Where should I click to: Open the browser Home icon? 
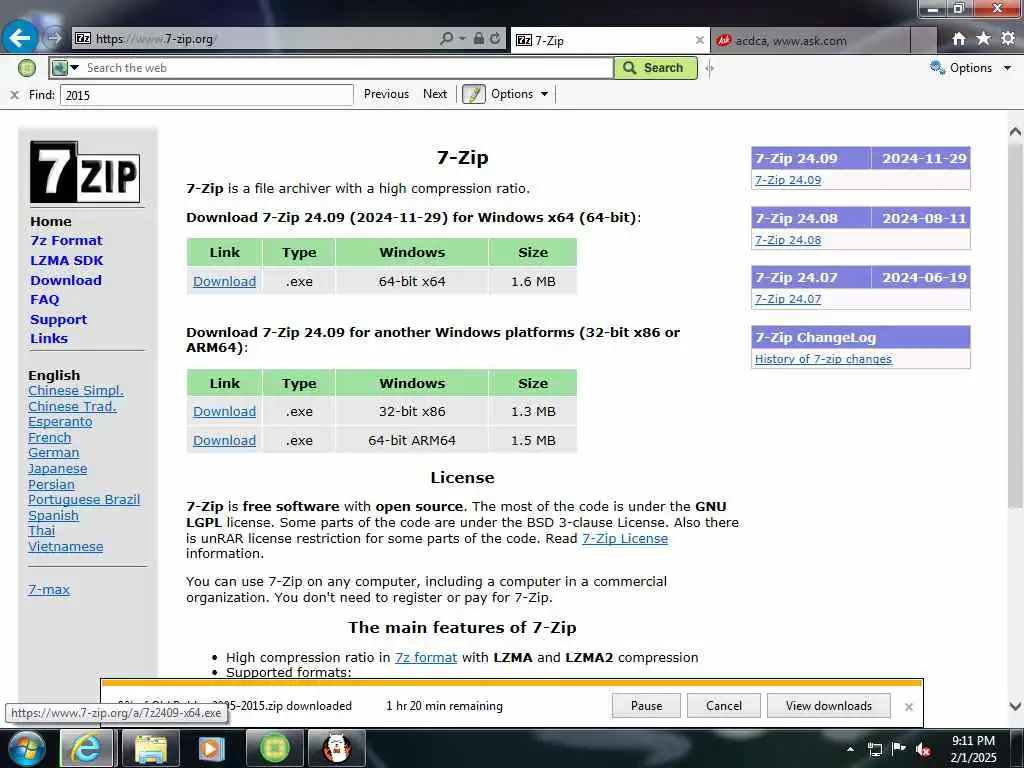point(958,39)
